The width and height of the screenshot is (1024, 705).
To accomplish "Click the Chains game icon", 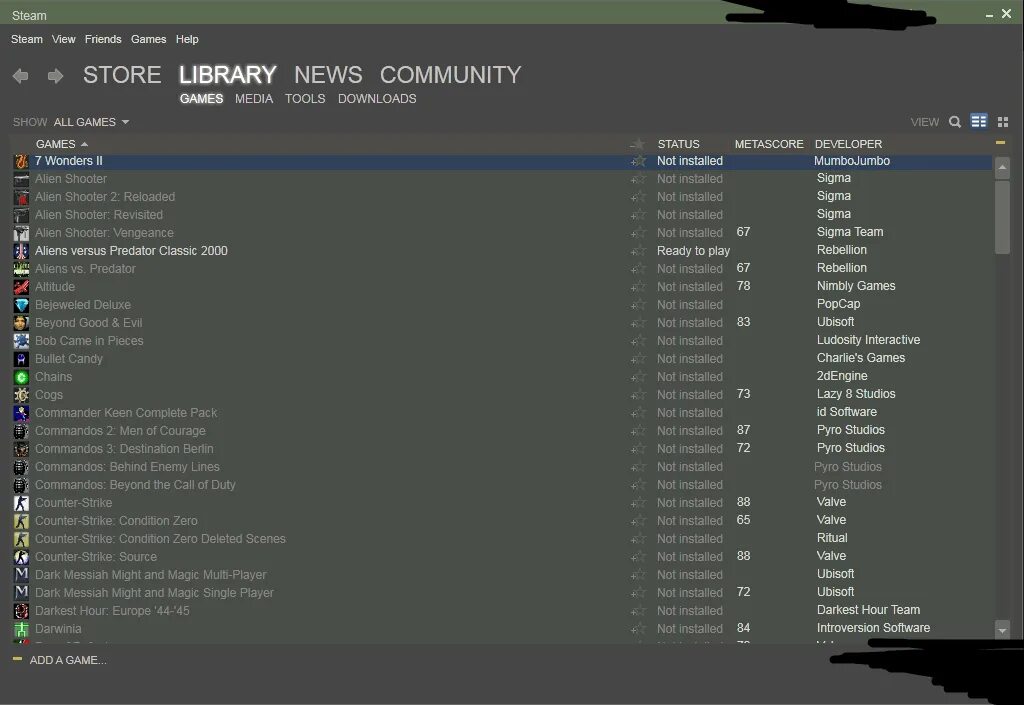I will click(22, 377).
